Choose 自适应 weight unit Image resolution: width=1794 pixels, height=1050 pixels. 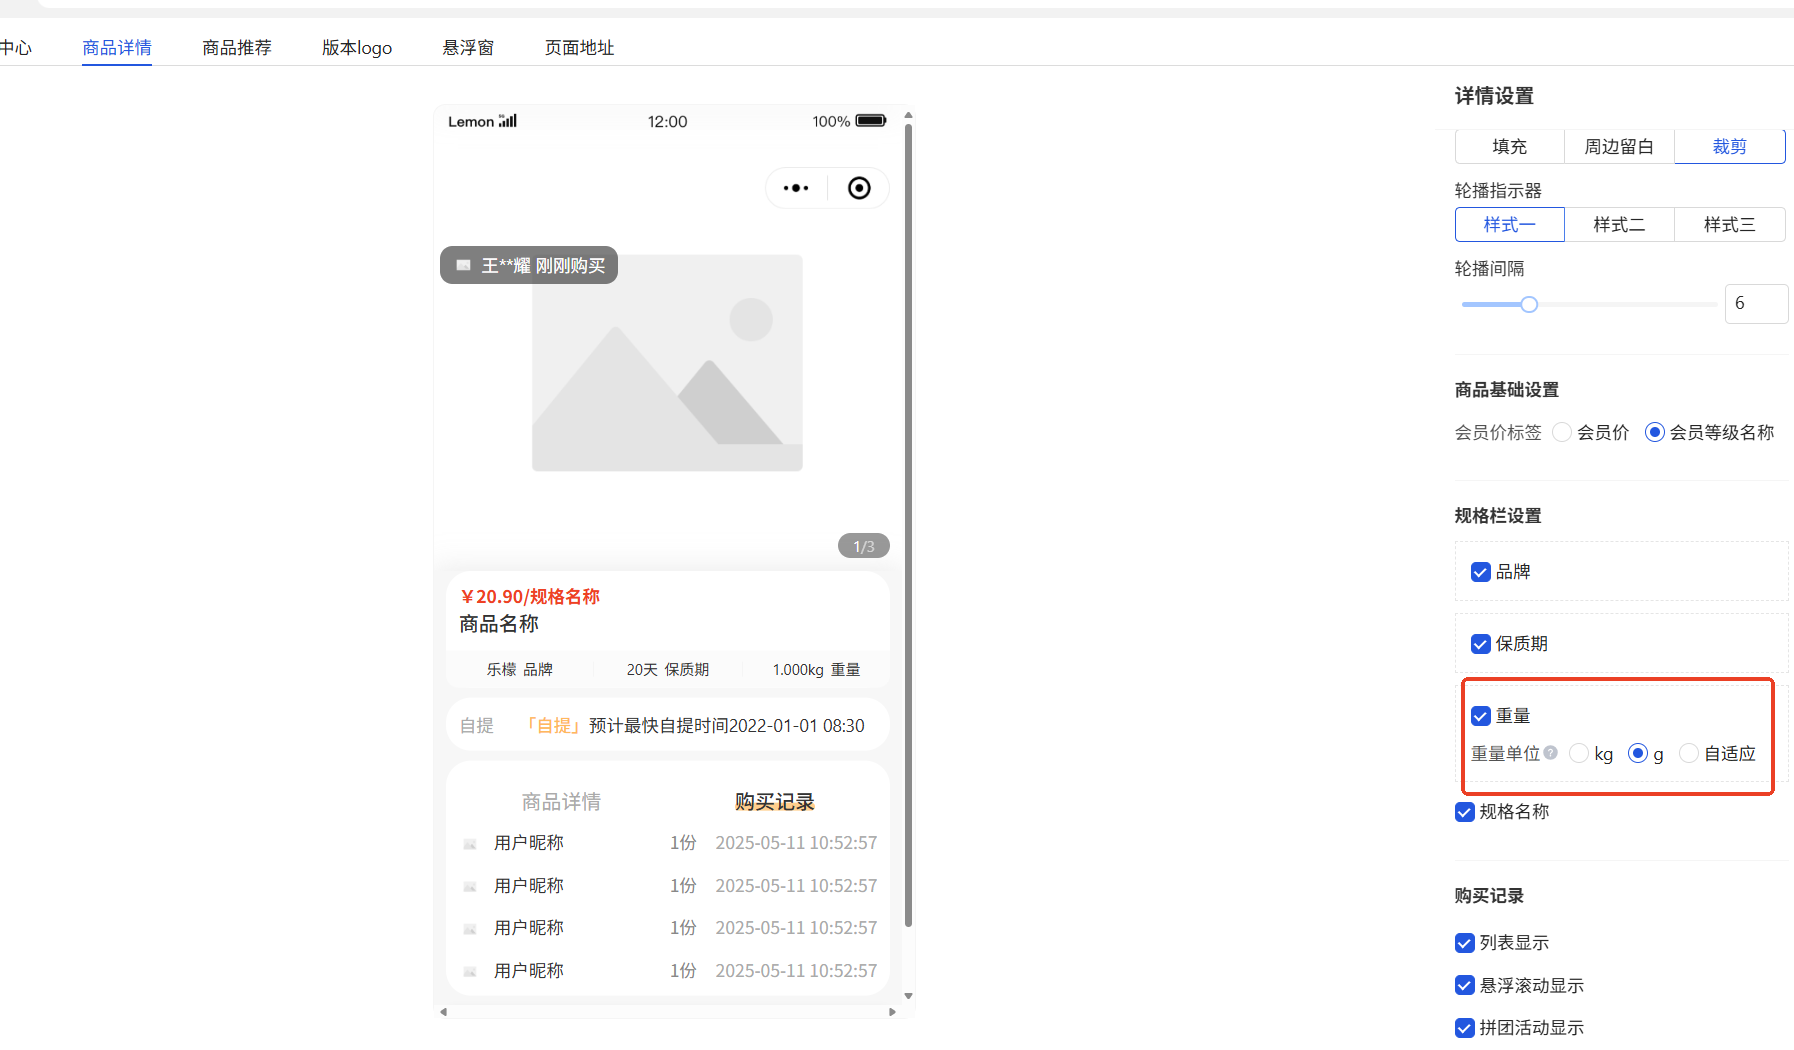click(x=1689, y=753)
